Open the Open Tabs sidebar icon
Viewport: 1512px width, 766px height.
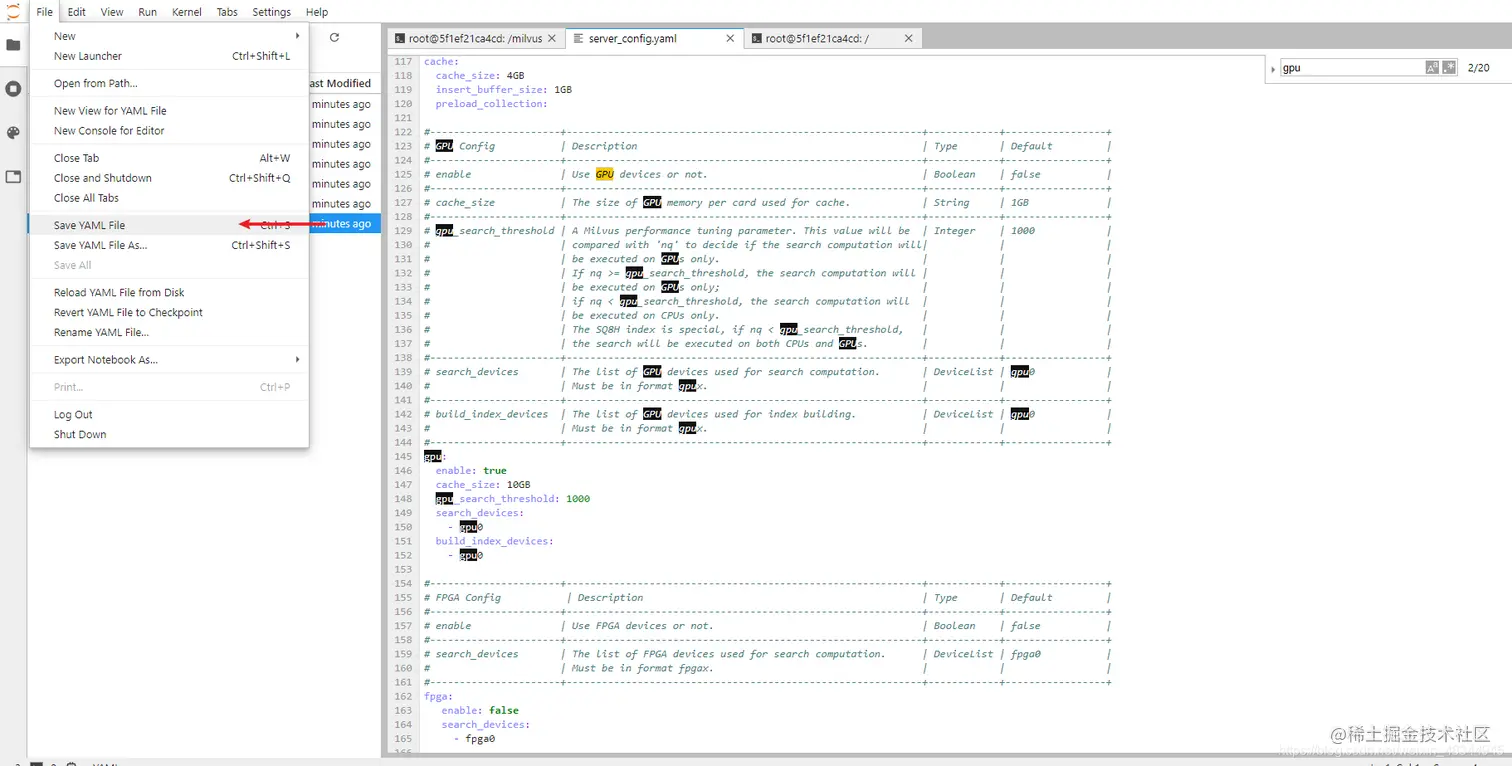pyautogui.click(x=13, y=177)
